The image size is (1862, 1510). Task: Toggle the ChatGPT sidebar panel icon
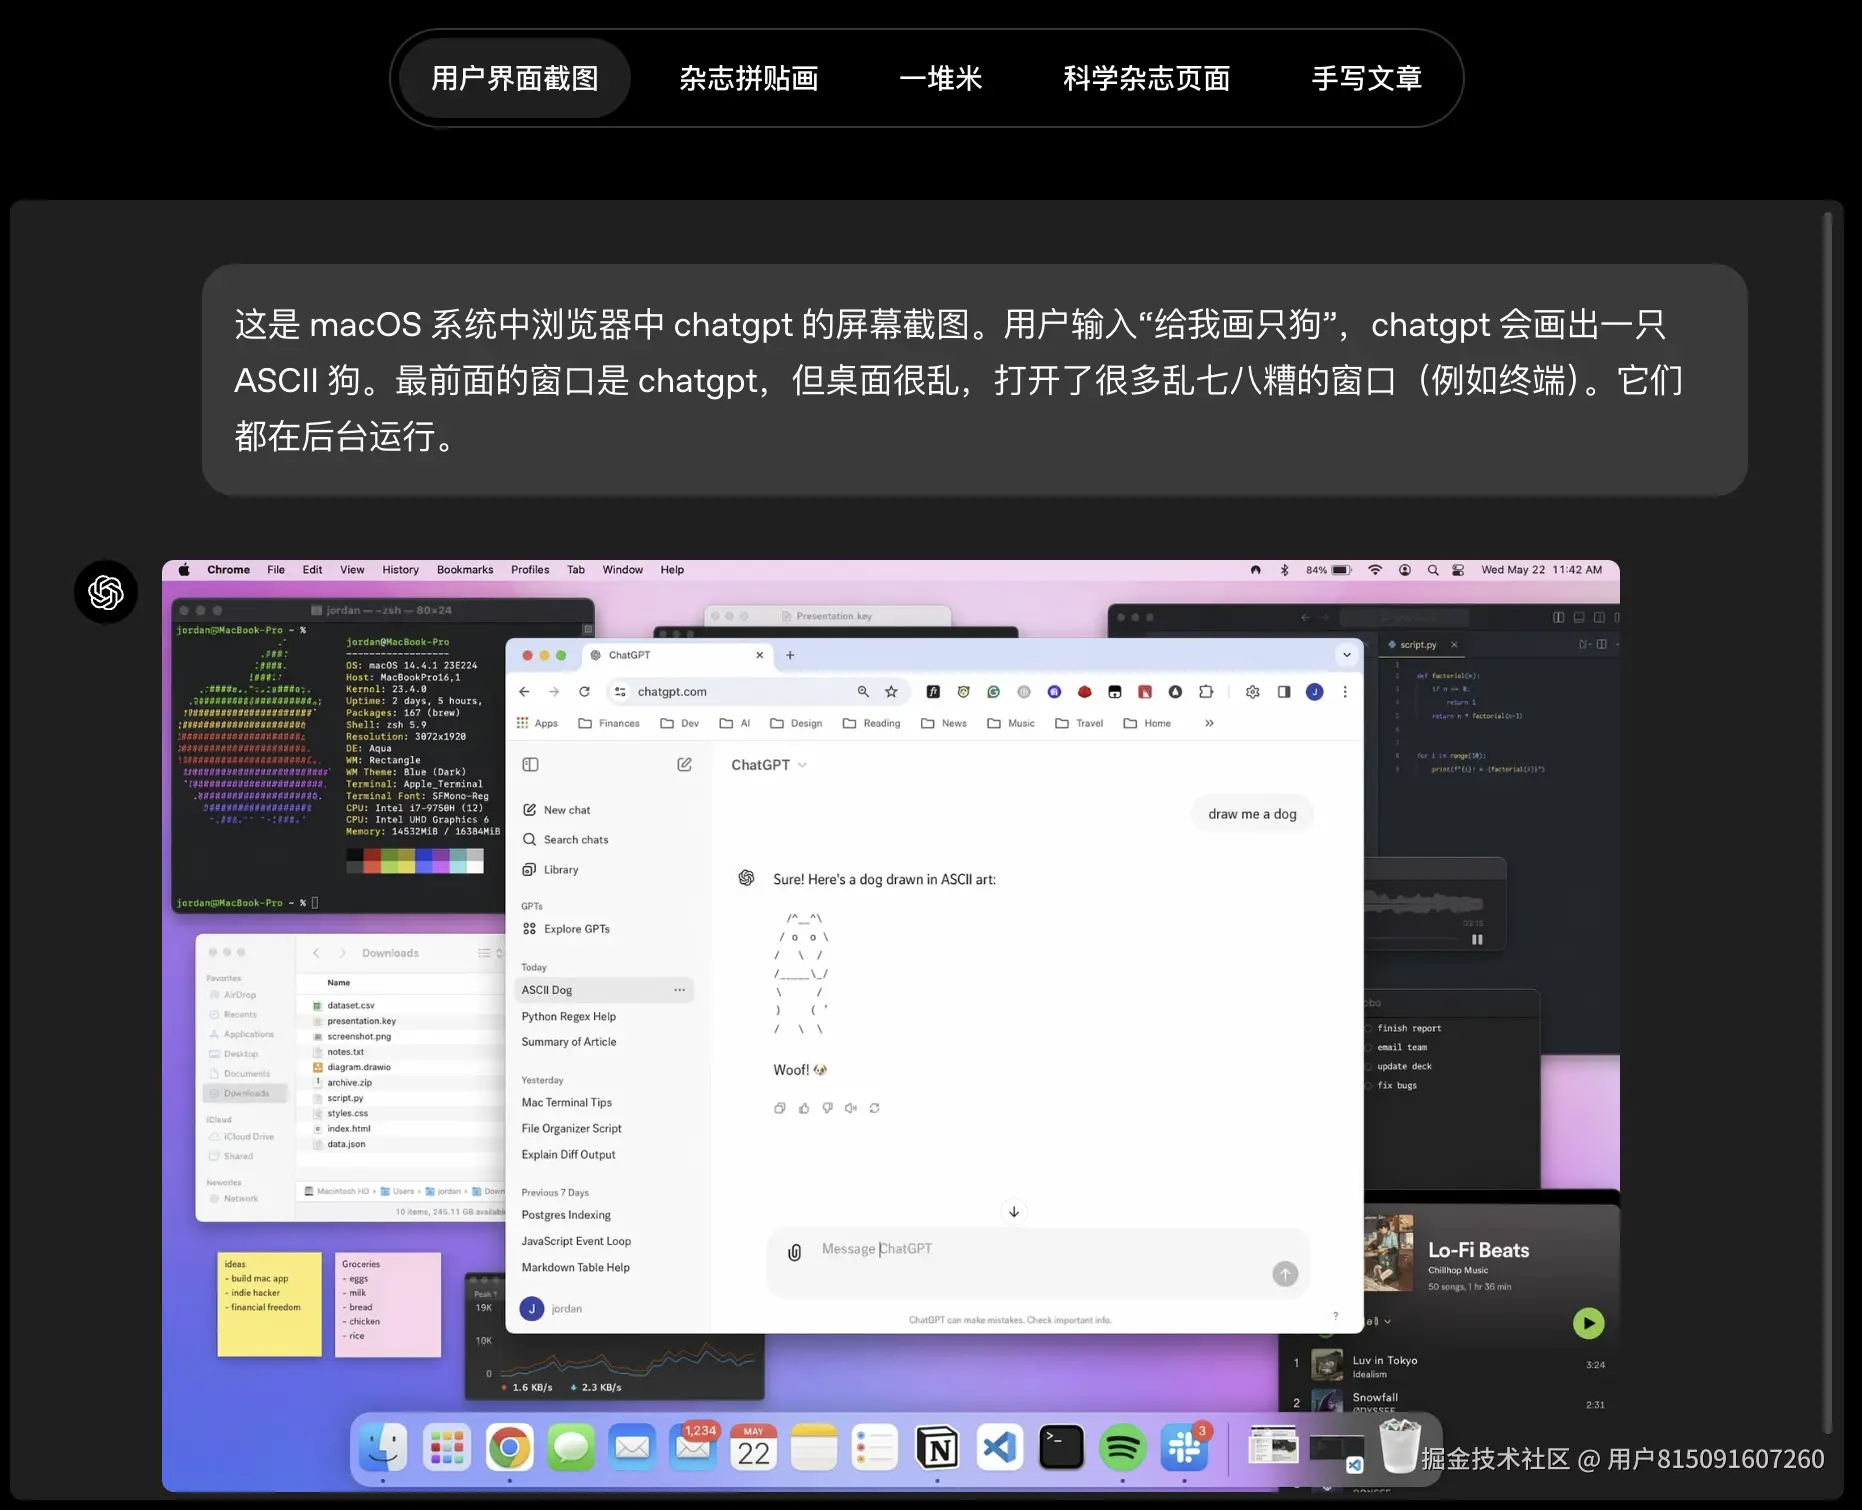click(x=531, y=765)
